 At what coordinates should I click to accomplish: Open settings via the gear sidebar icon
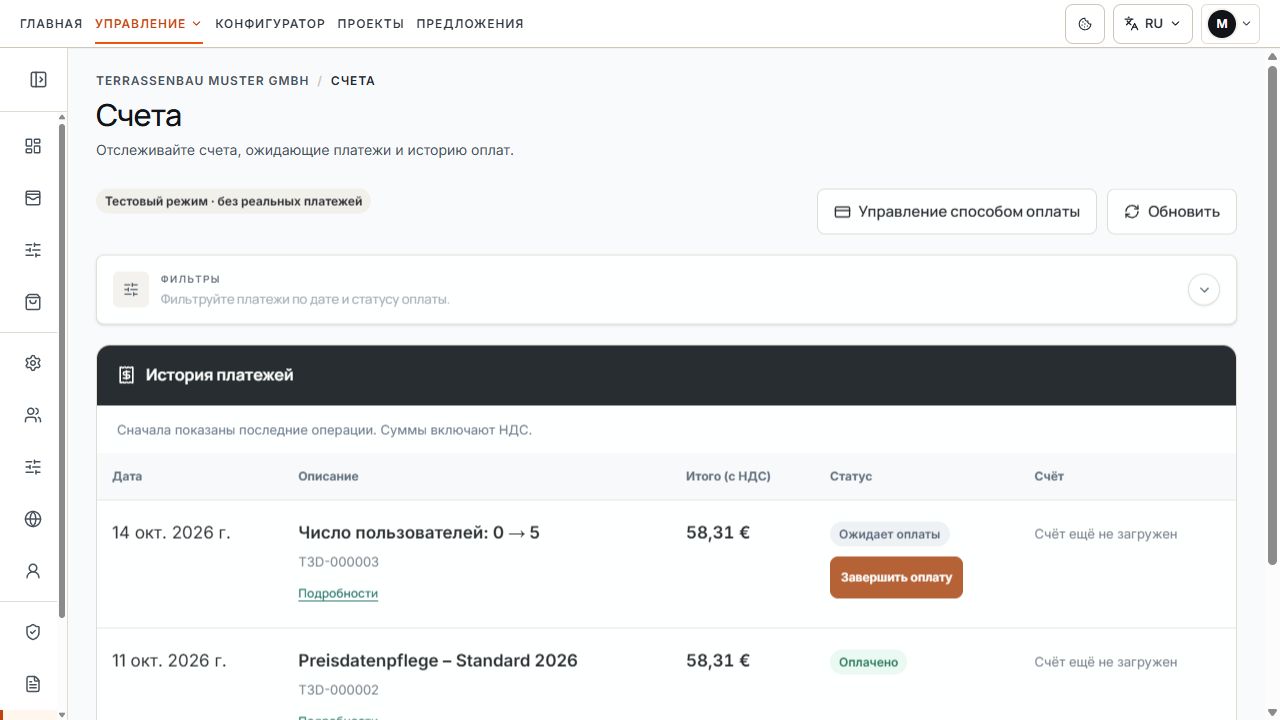[x=33, y=363]
